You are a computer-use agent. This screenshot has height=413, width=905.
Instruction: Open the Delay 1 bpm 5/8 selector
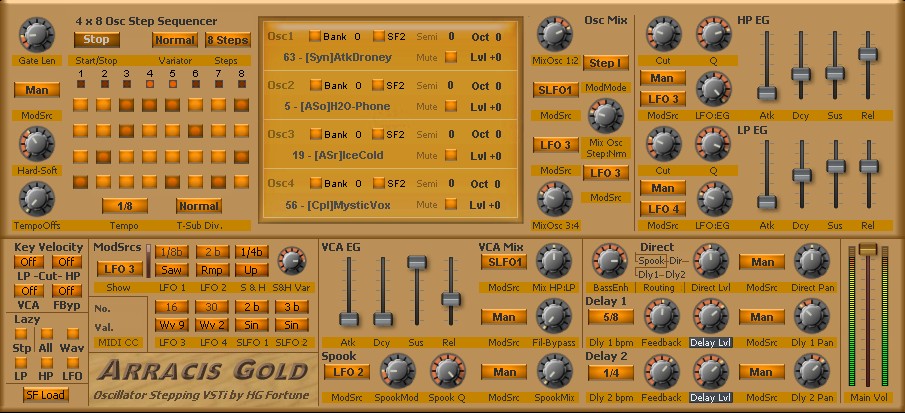(609, 317)
